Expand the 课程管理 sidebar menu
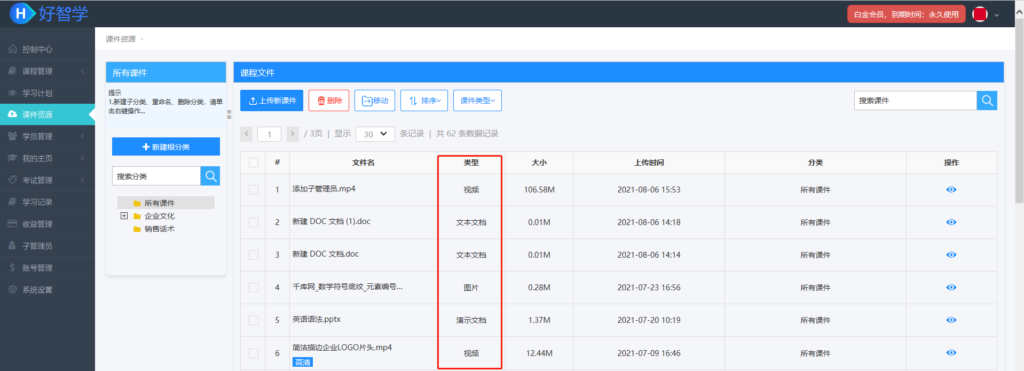 click(x=83, y=71)
